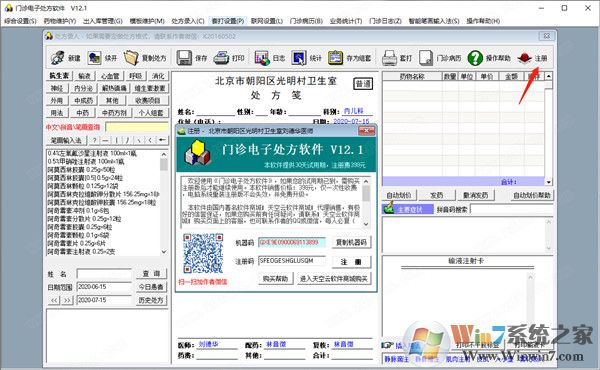Open the 模板维护(M) menu
Screen dimensions: 600x370
coord(147,21)
